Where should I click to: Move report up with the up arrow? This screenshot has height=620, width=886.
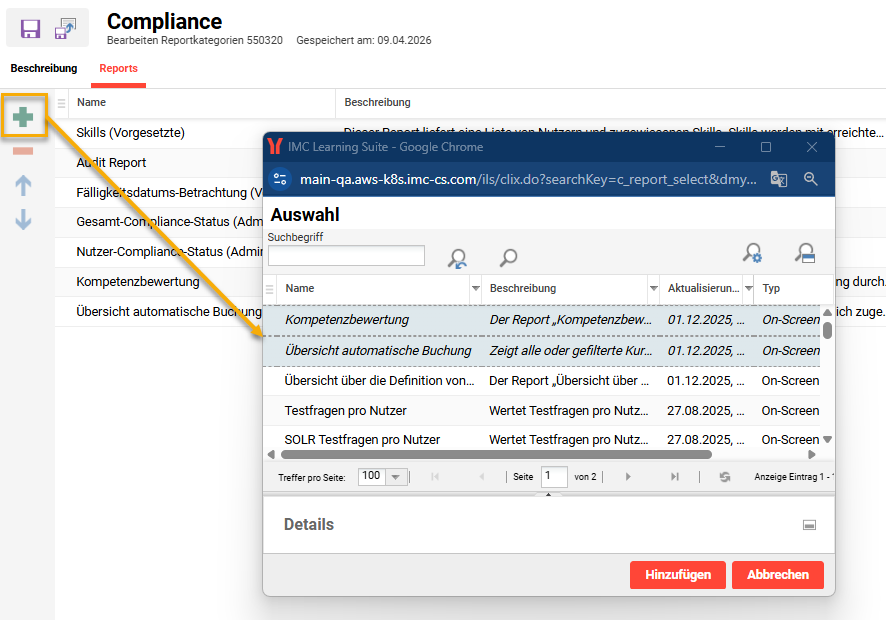coord(23,185)
